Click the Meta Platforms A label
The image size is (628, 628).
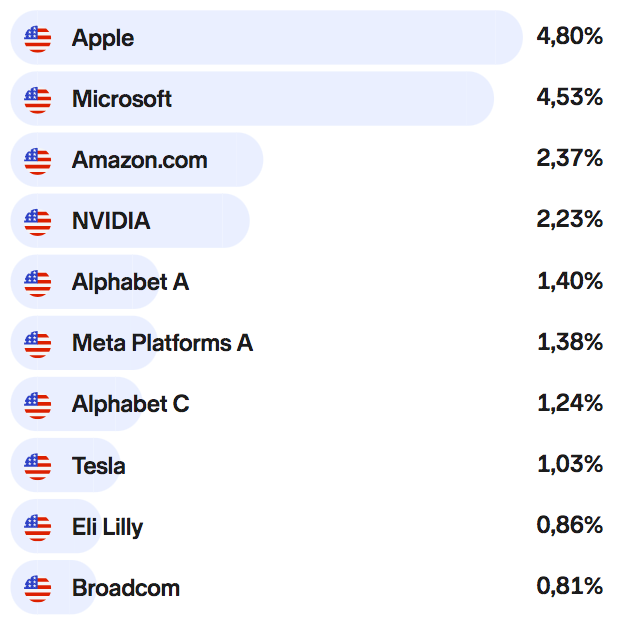pyautogui.click(x=162, y=343)
